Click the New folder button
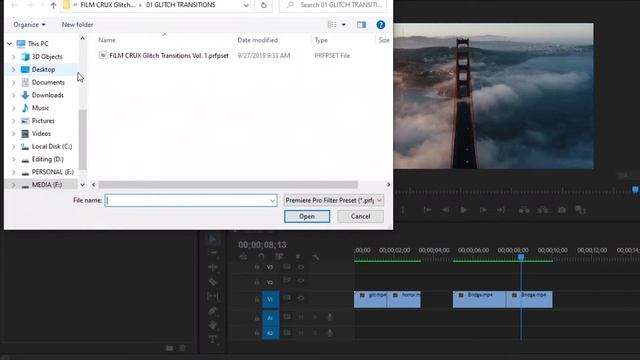 [78, 25]
